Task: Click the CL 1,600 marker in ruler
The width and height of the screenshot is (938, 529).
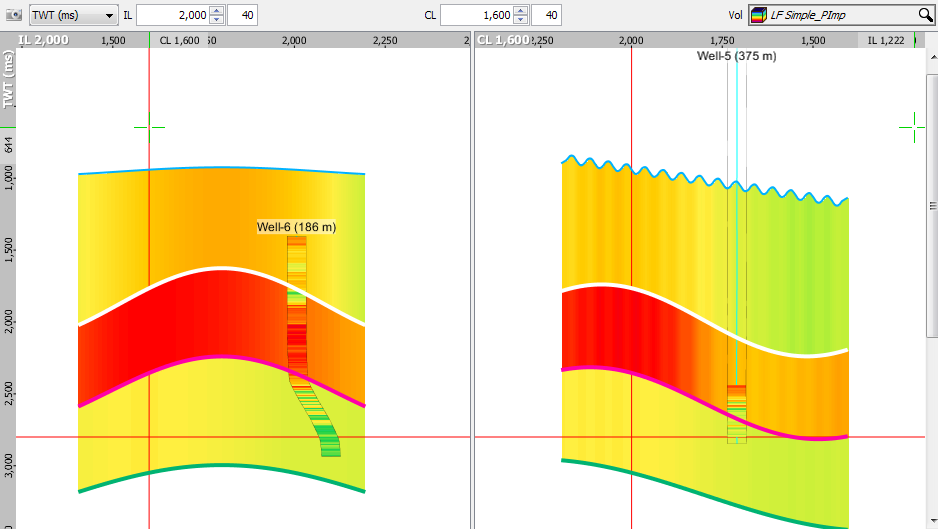Action: (x=179, y=40)
